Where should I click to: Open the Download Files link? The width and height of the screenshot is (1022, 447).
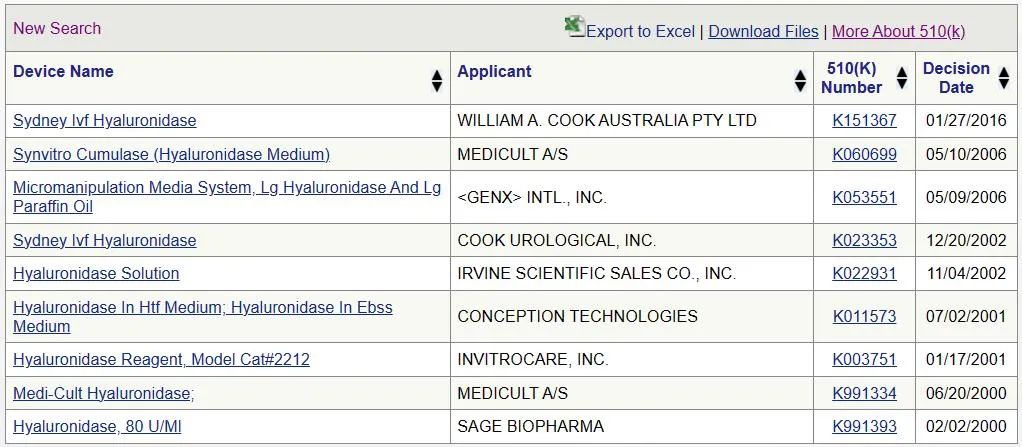pyautogui.click(x=763, y=31)
